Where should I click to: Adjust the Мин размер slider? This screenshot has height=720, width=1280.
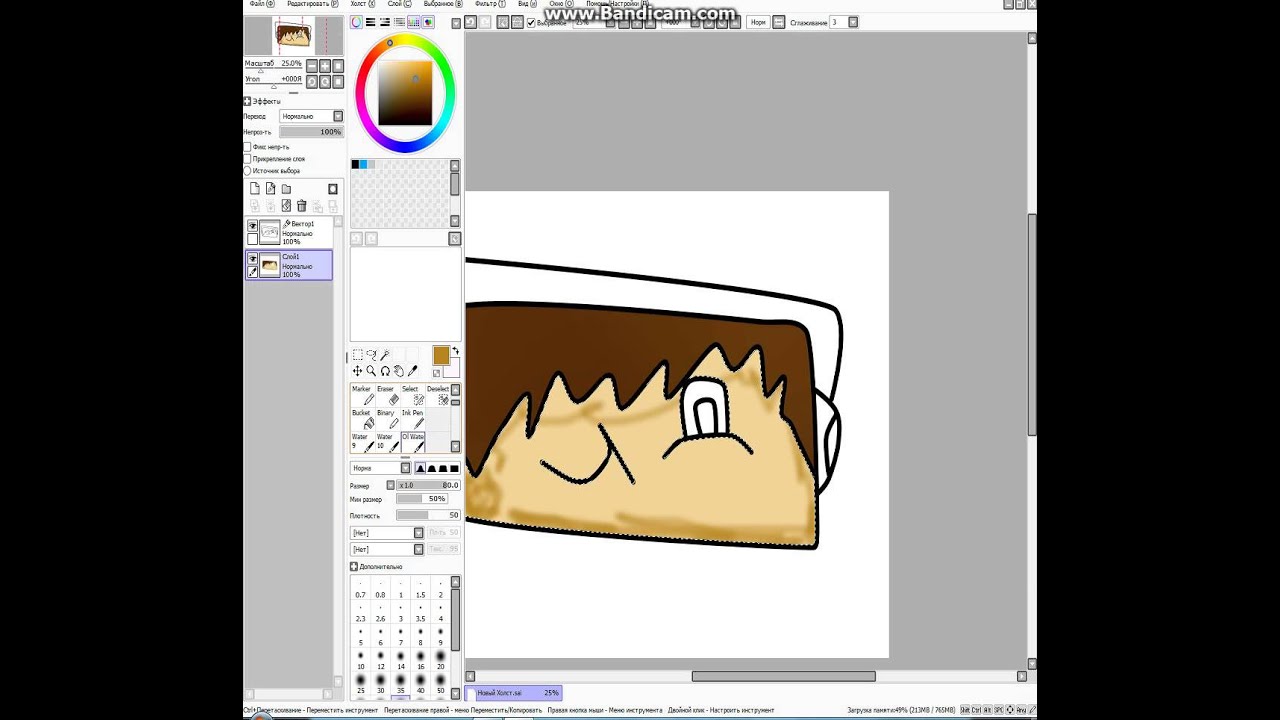pyautogui.click(x=422, y=498)
